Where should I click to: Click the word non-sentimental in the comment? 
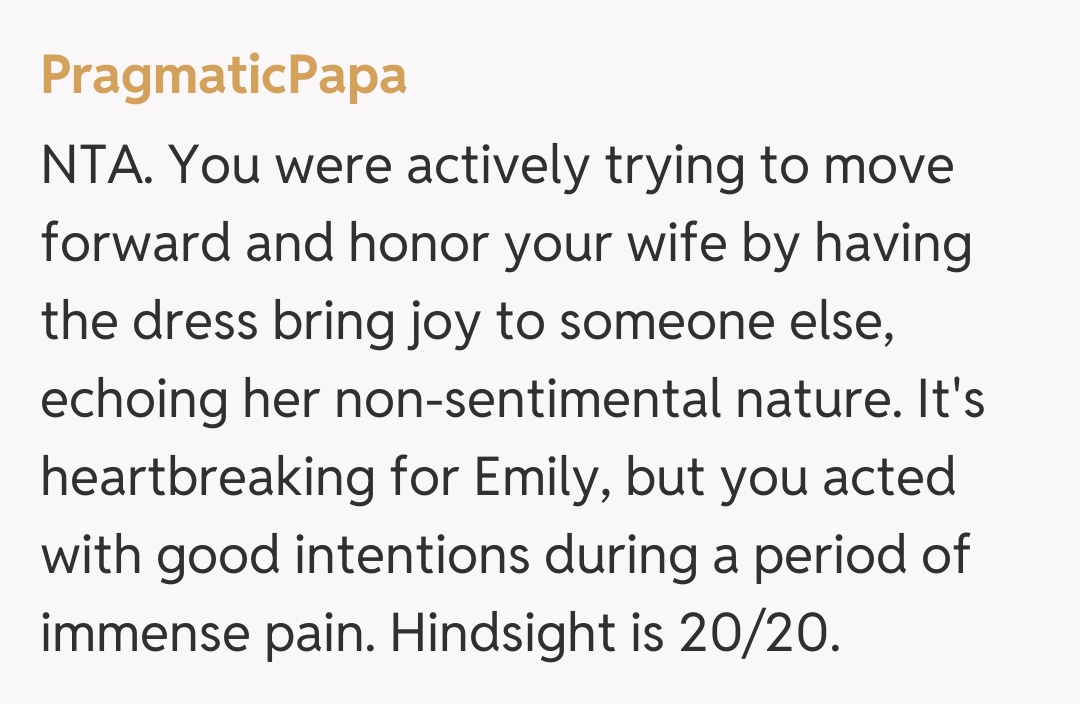(x=526, y=400)
